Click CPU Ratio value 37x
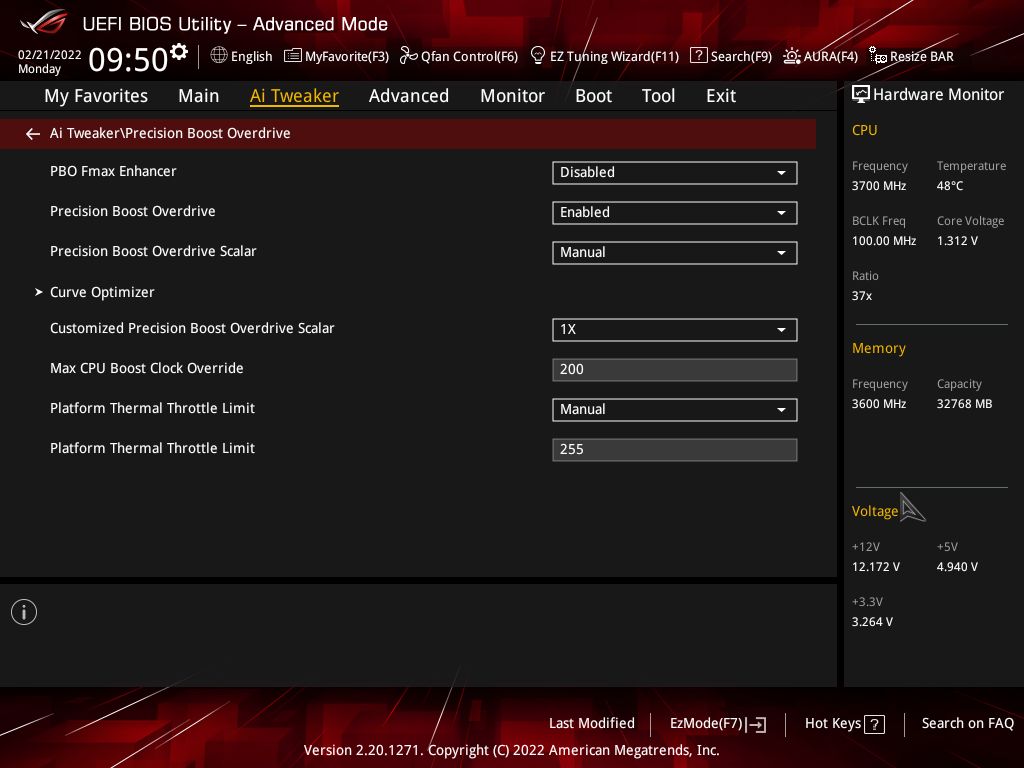 tap(862, 296)
